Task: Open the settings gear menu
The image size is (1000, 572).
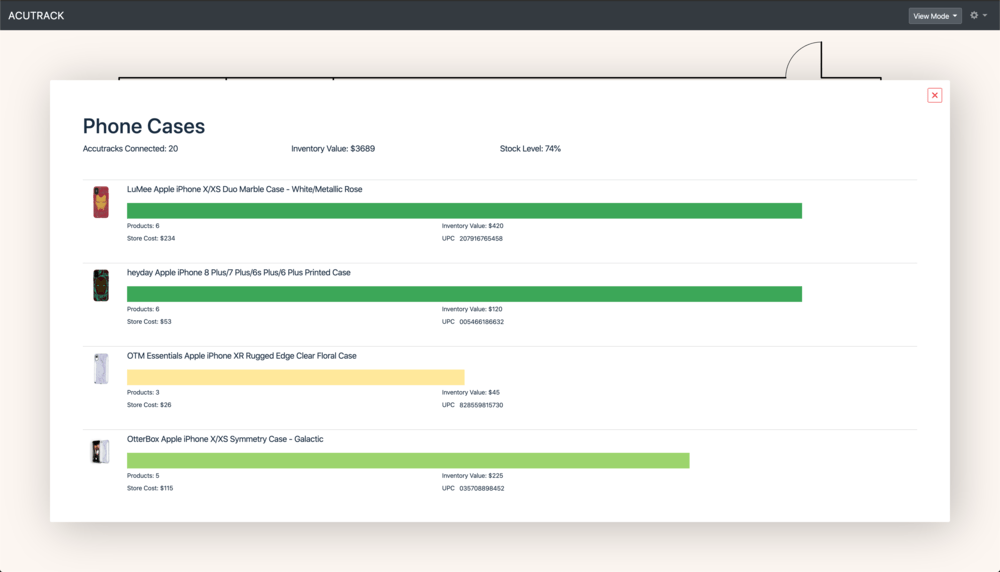Action: click(978, 15)
